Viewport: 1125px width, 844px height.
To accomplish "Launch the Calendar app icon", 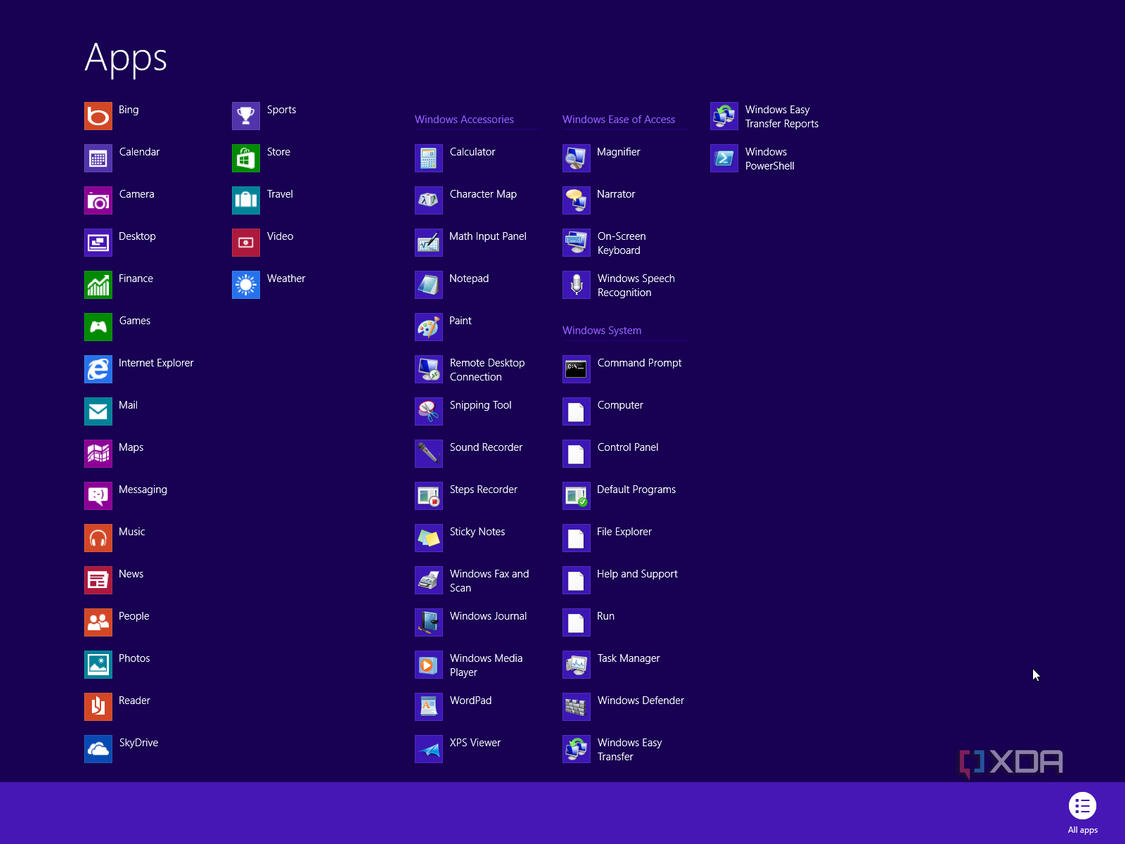I will (98, 159).
